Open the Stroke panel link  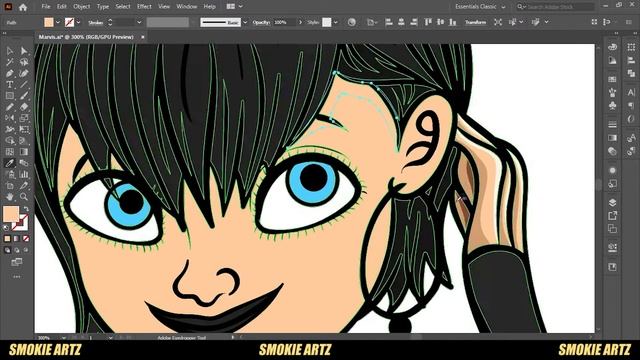(96, 22)
